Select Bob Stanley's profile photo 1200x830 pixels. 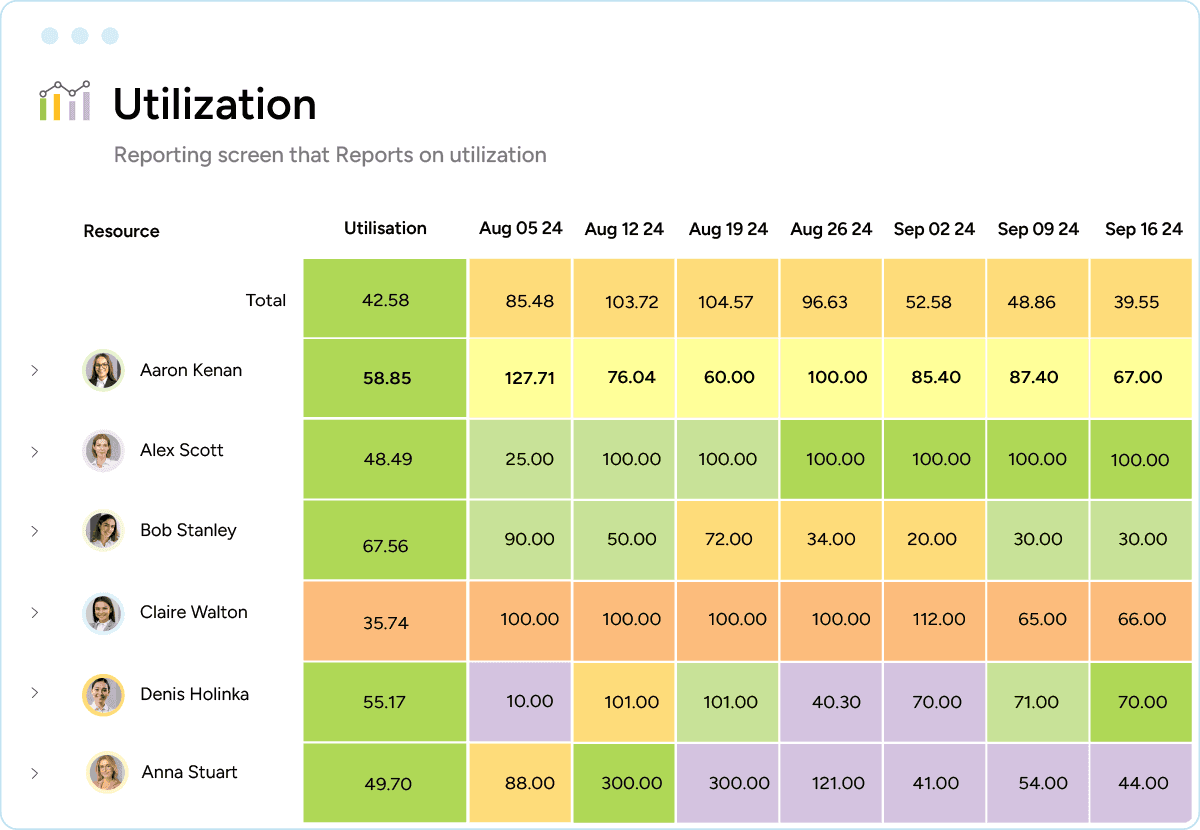pos(103,531)
